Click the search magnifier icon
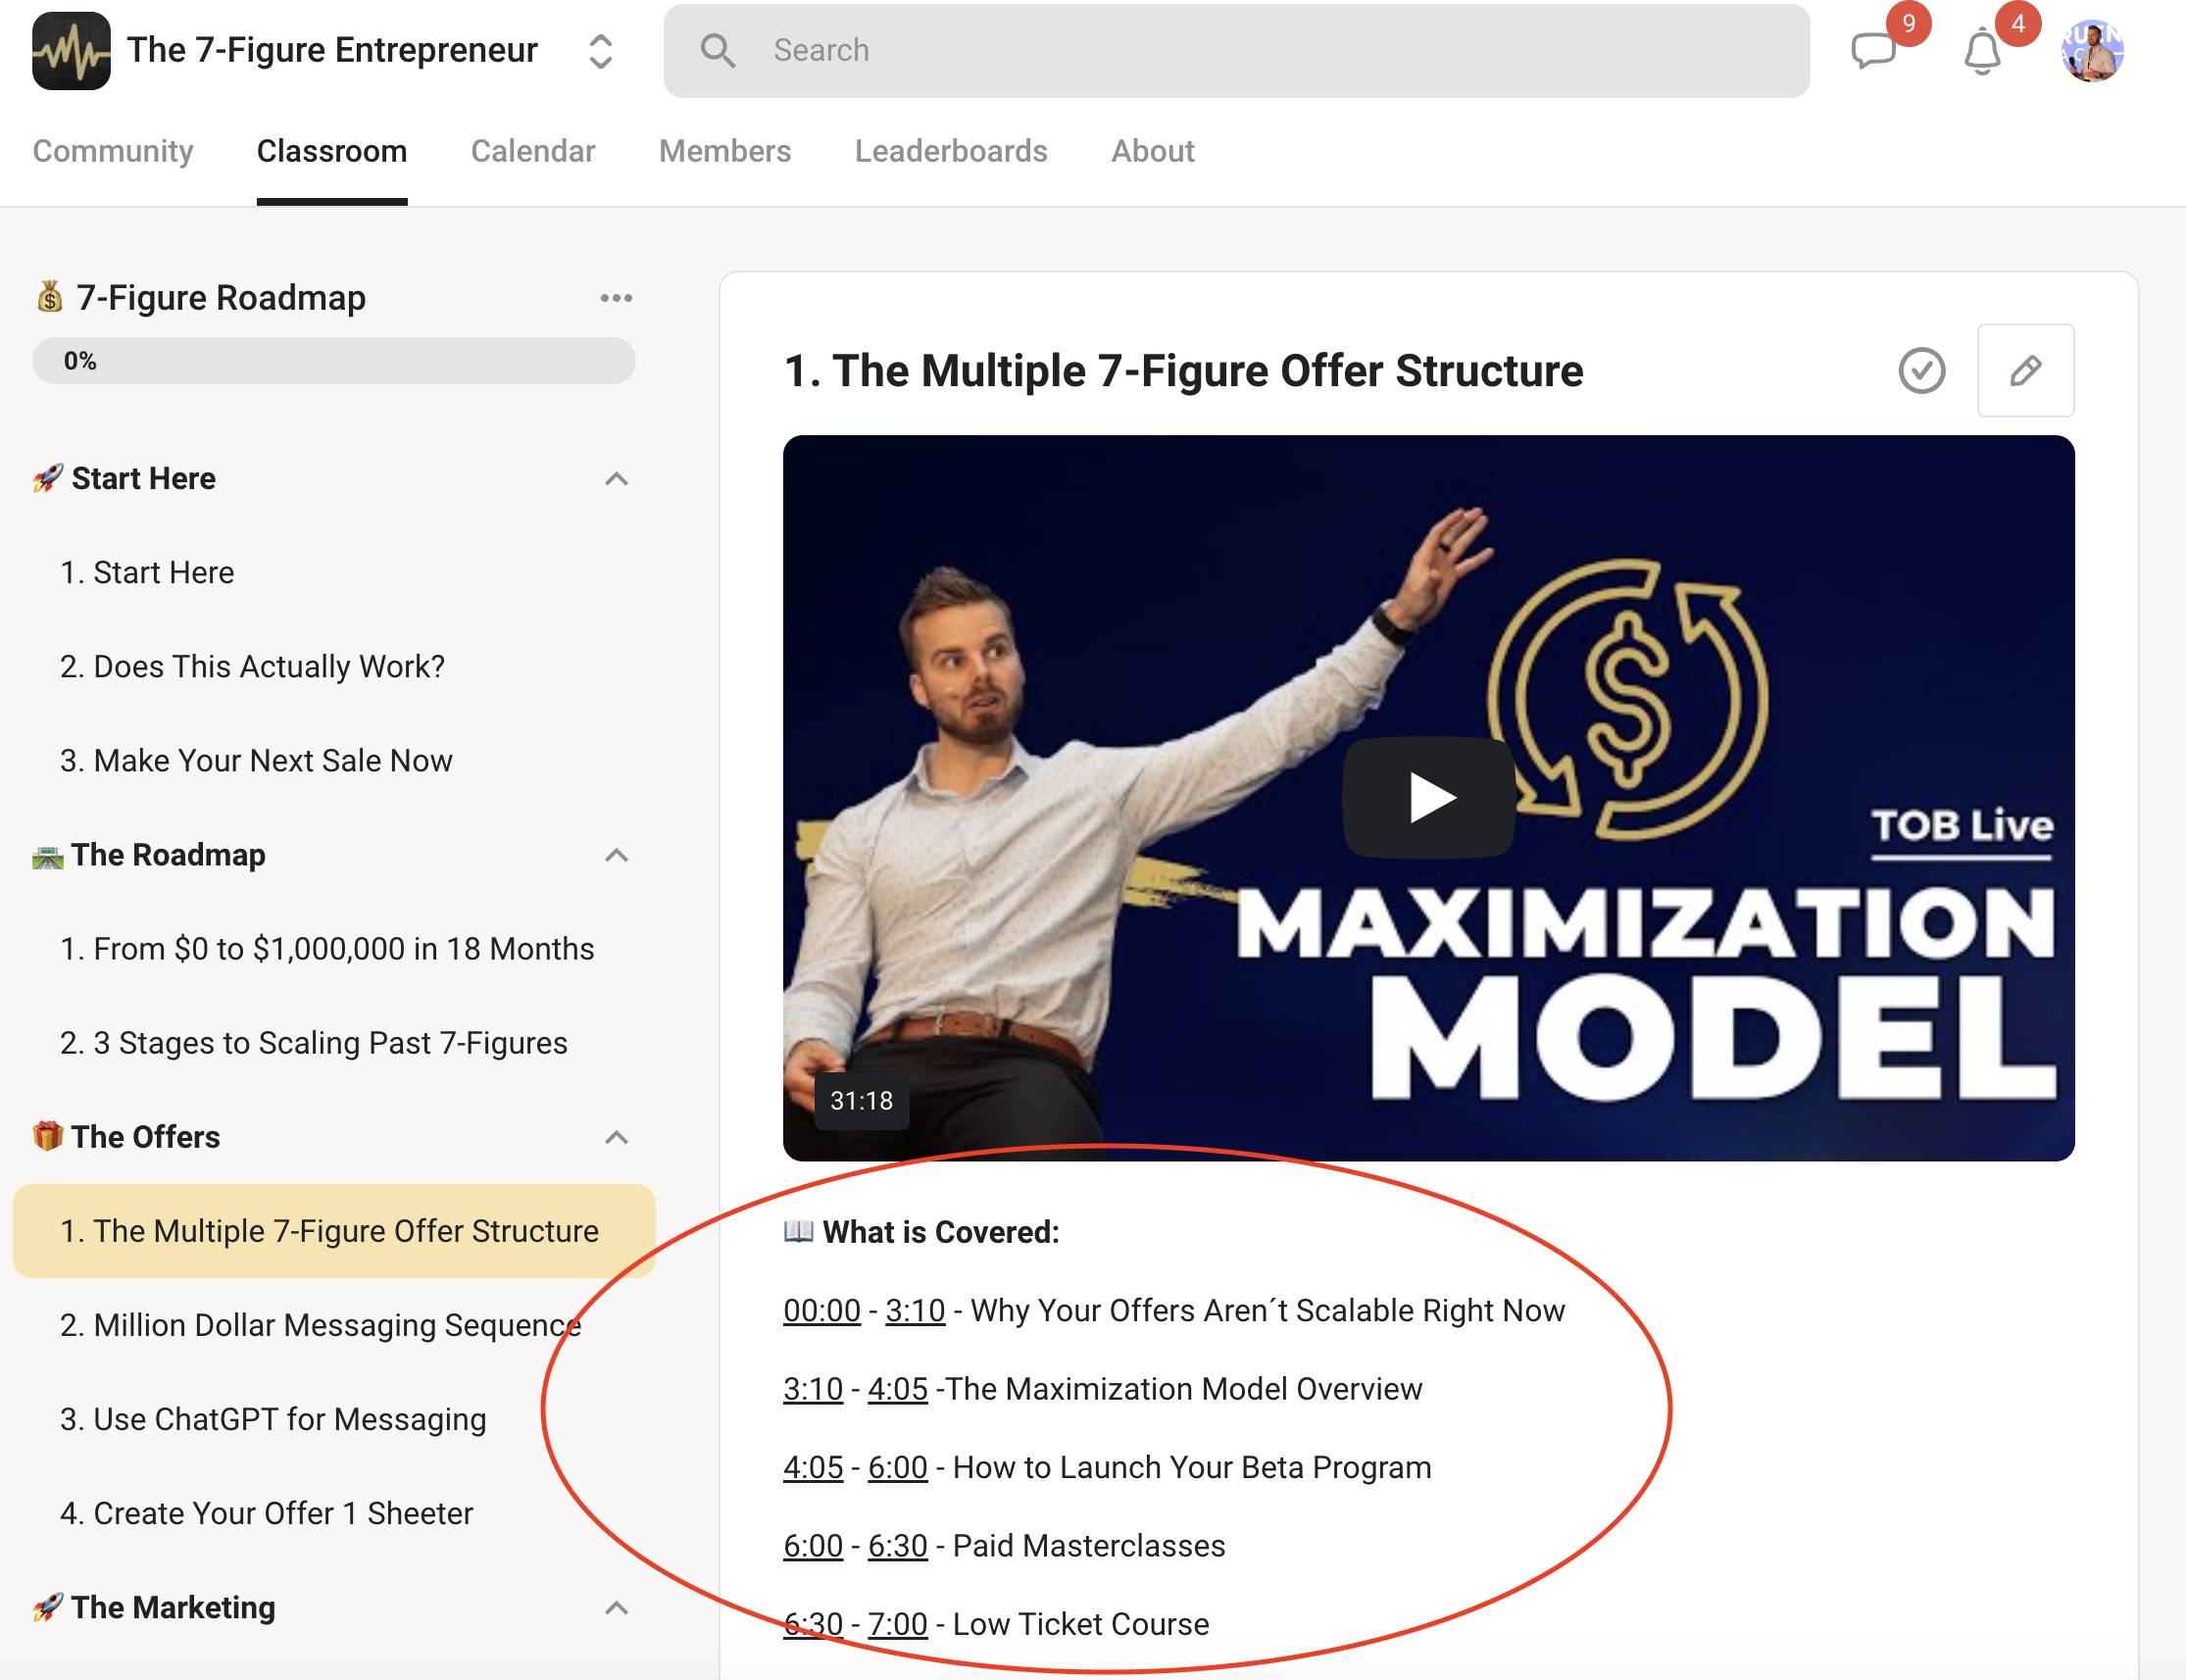 (x=717, y=50)
